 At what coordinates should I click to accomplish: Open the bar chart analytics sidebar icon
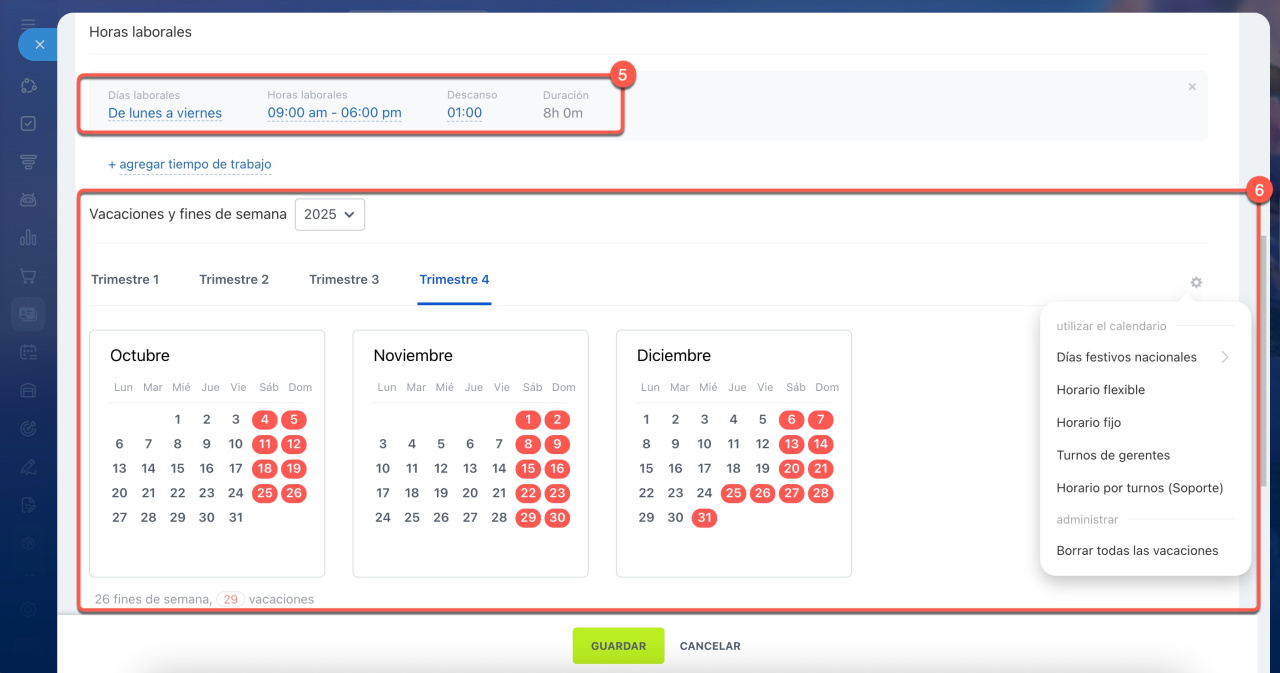28,238
